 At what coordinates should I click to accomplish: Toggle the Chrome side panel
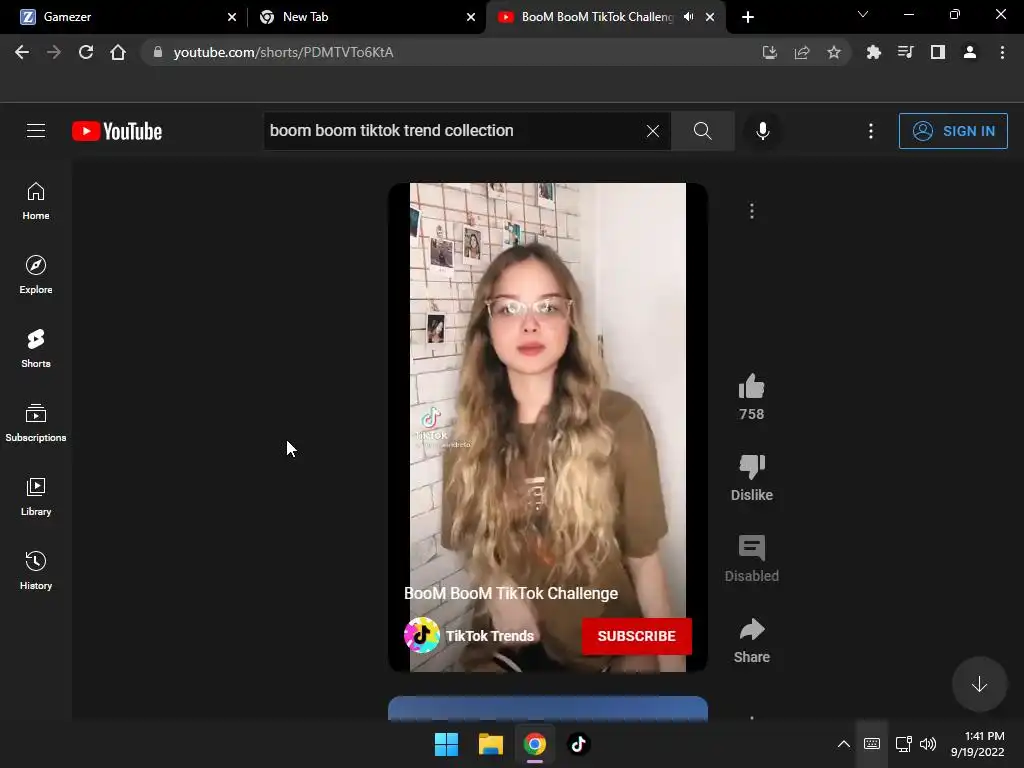(x=938, y=52)
